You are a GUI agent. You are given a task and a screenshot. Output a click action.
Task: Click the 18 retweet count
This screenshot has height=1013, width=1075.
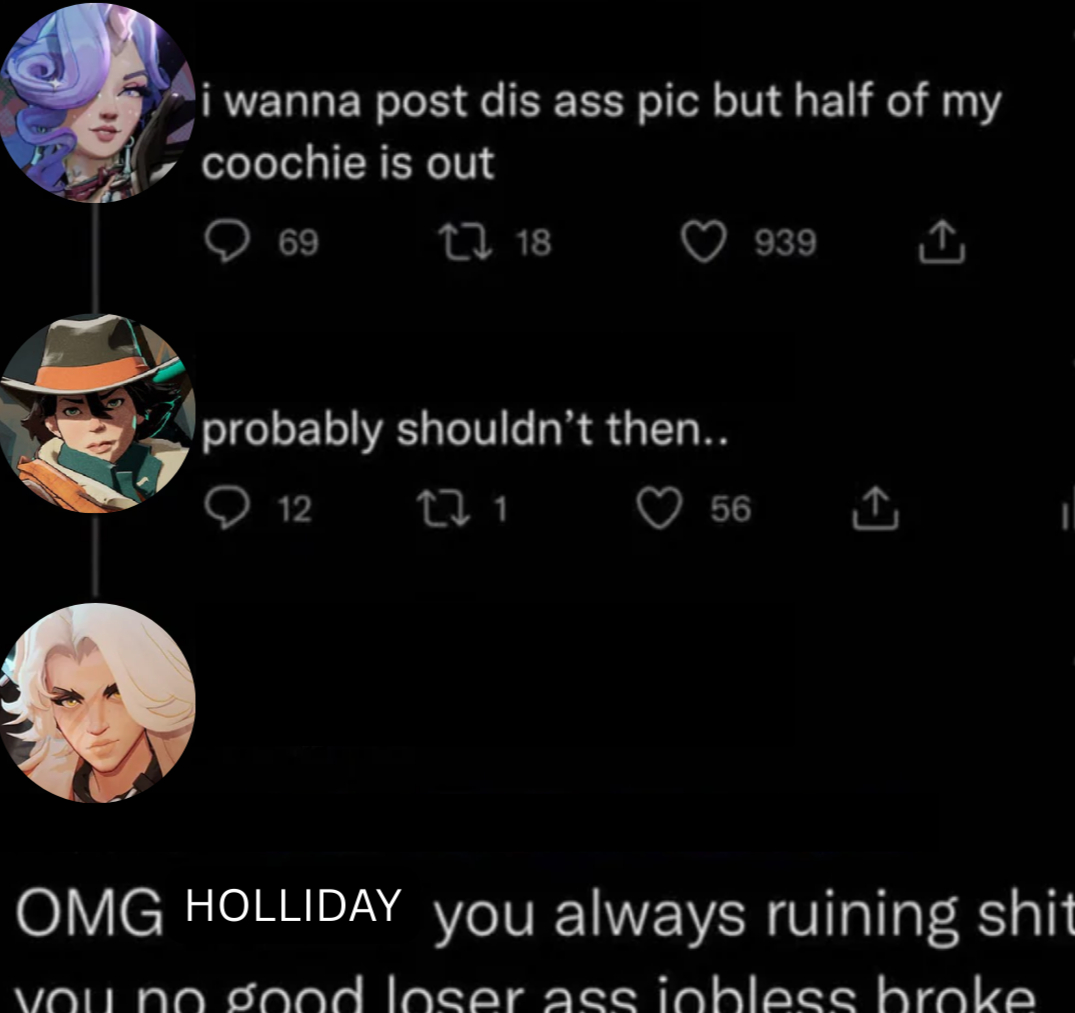533,243
